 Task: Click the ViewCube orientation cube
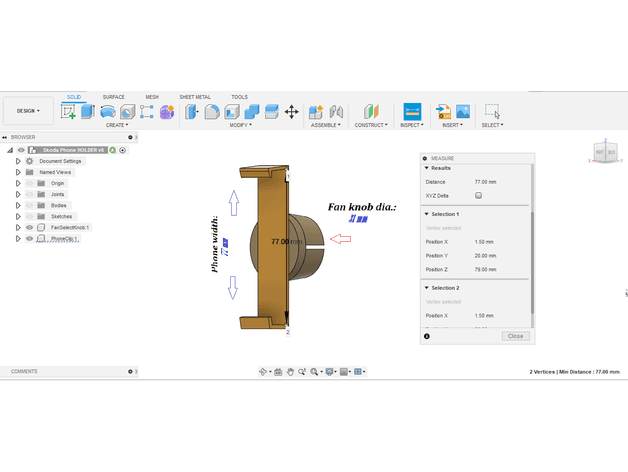coord(606,153)
